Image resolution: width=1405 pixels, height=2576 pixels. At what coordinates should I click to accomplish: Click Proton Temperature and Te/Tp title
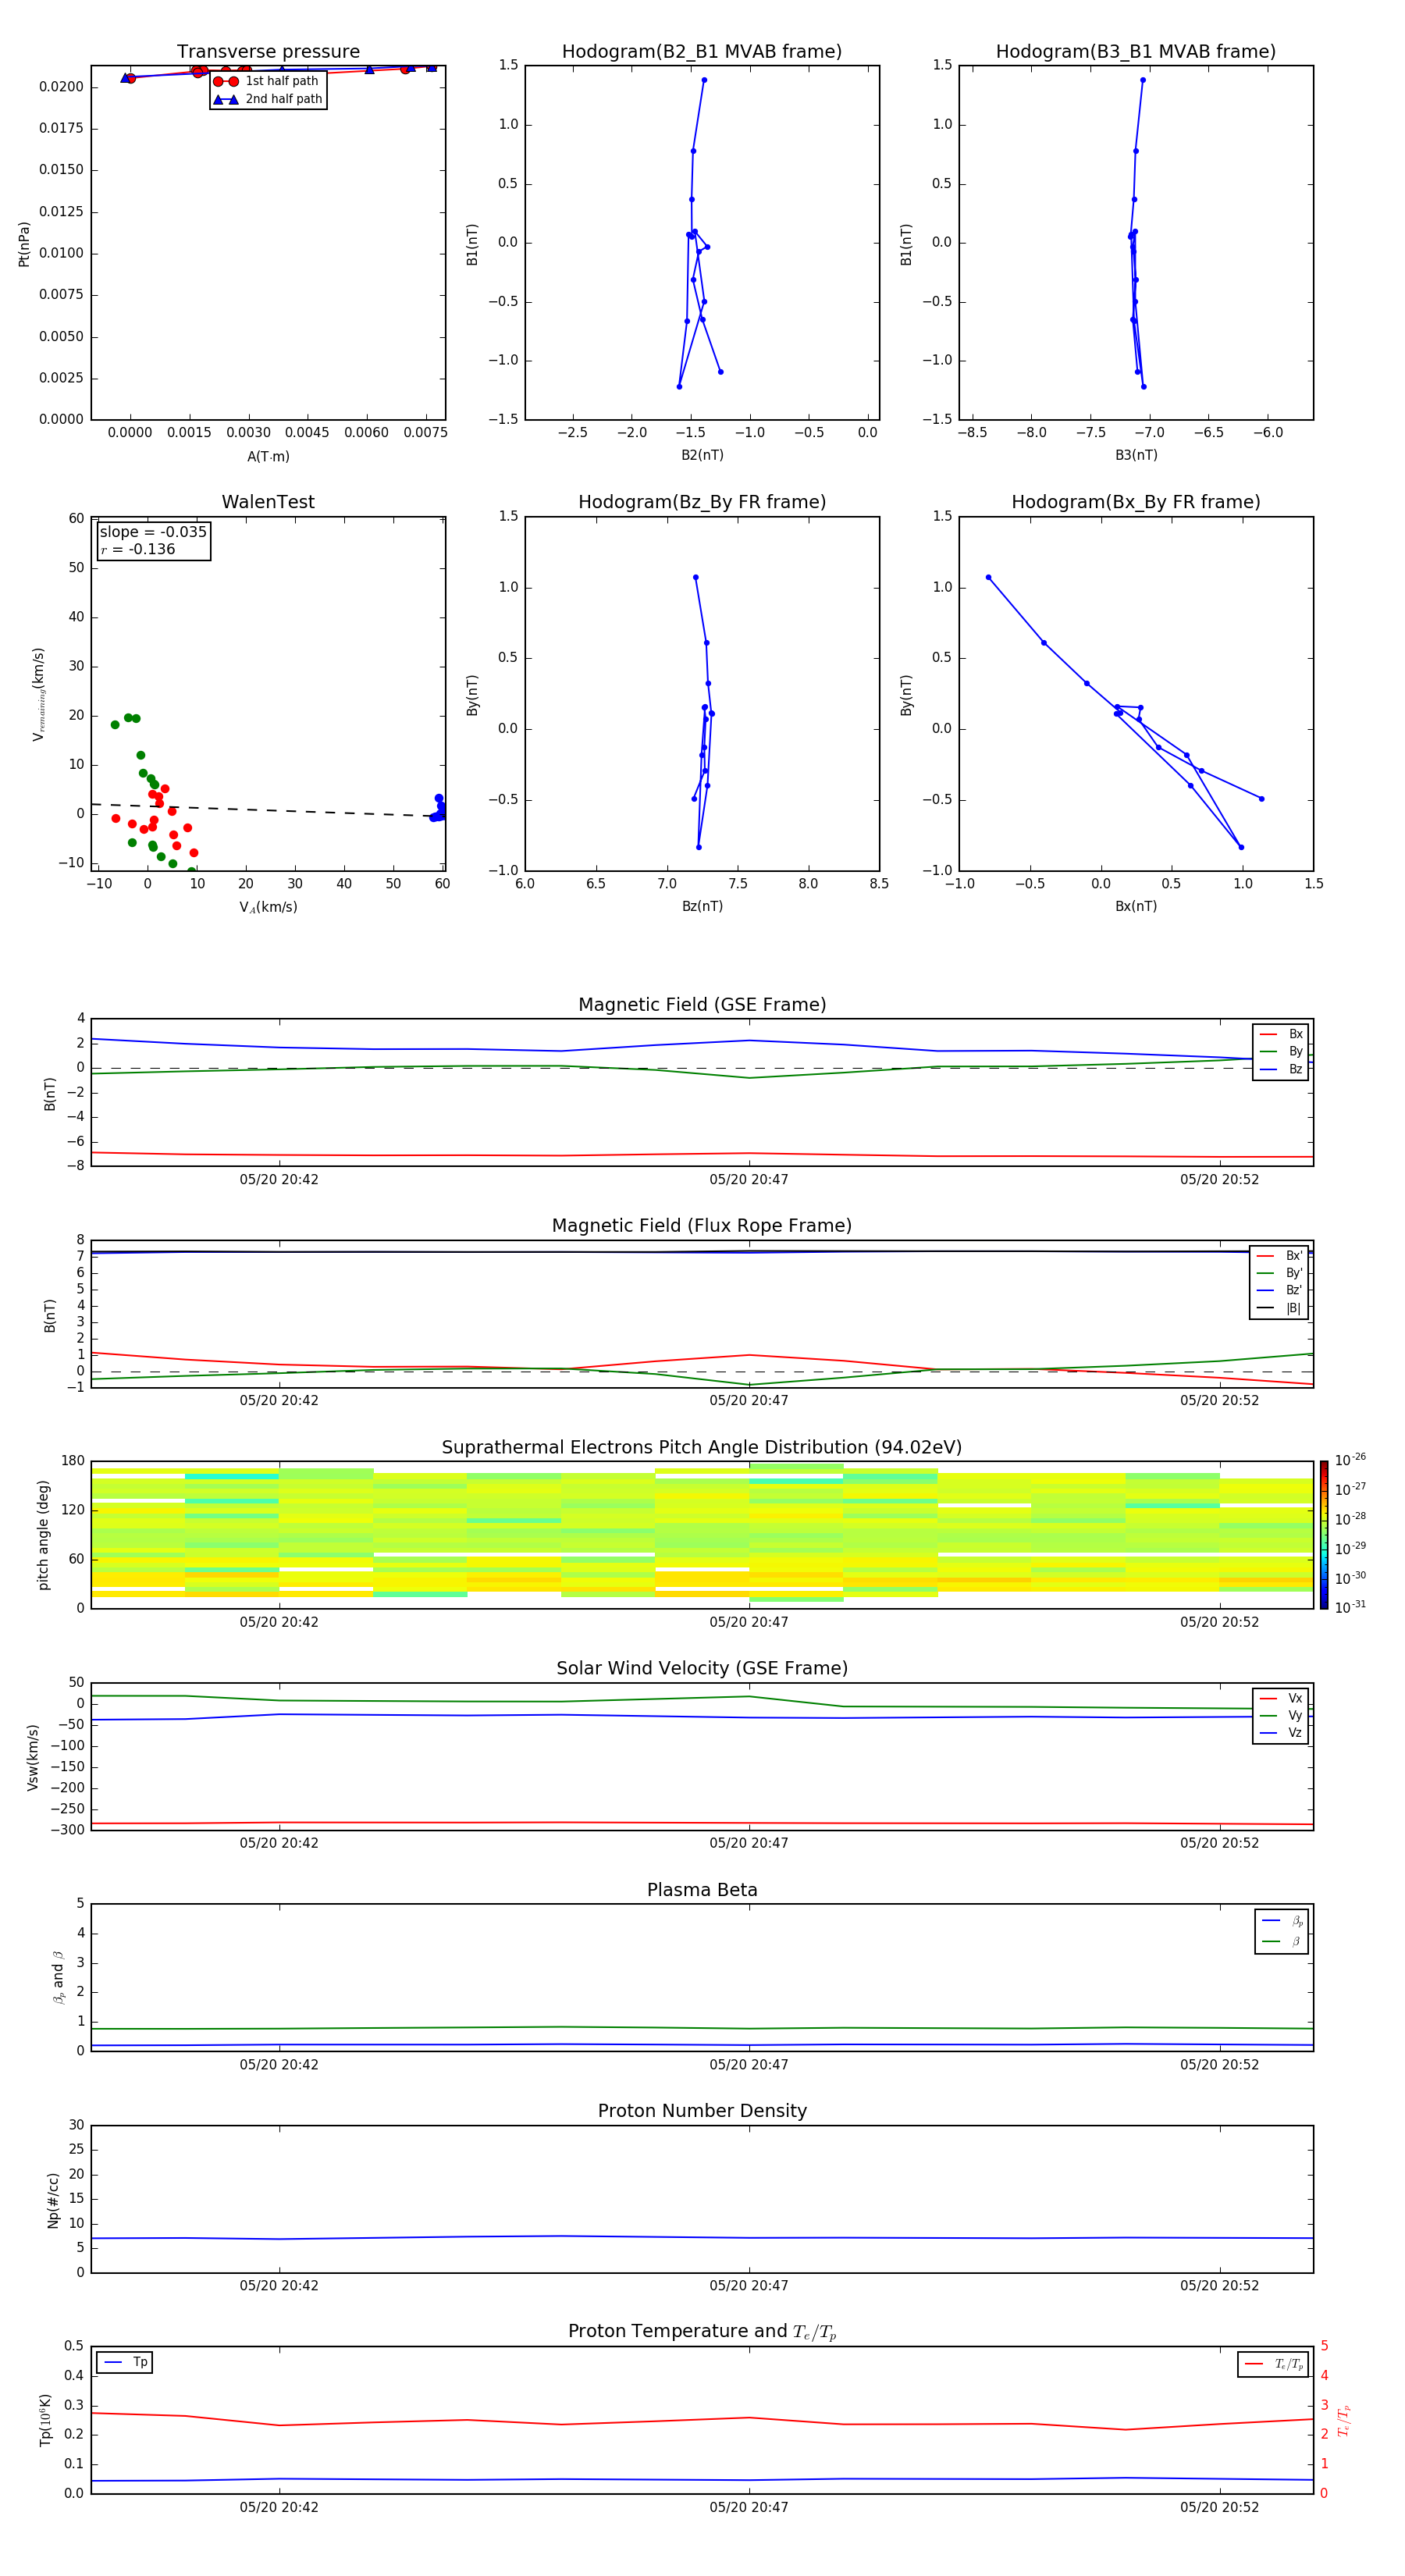[702, 2332]
